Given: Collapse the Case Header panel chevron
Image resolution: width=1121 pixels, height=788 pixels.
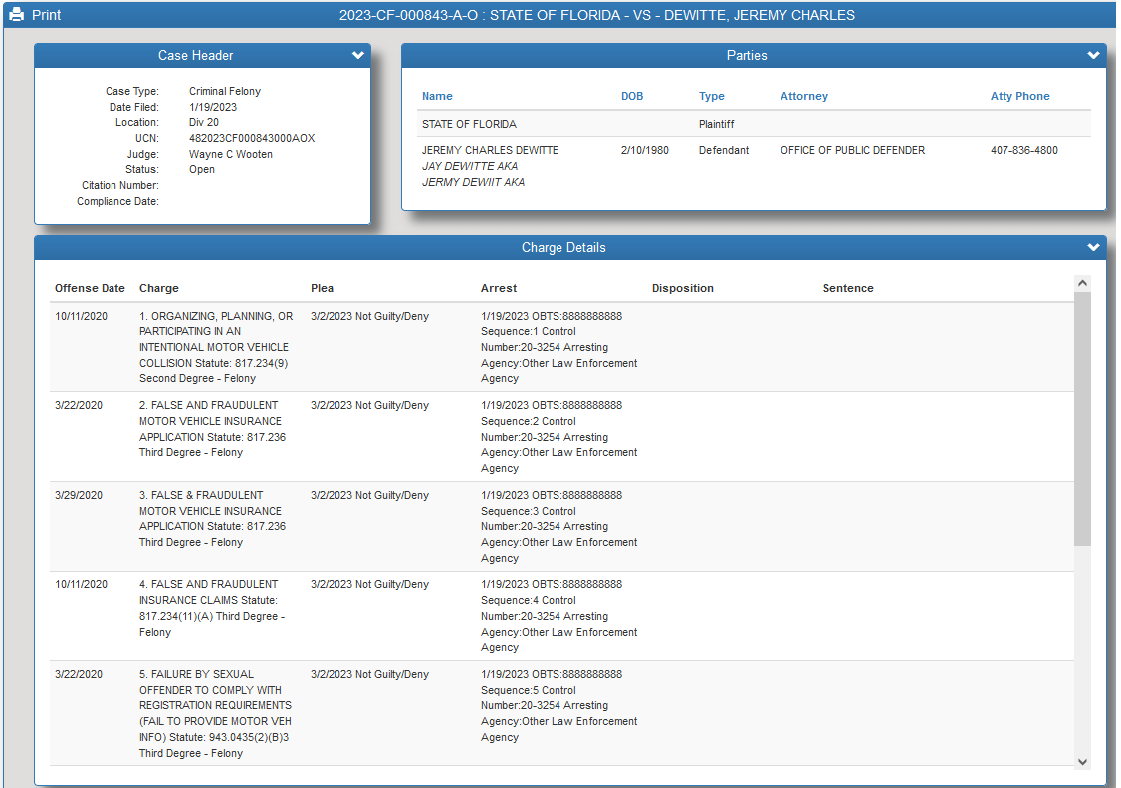Looking at the screenshot, I should tap(357, 55).
